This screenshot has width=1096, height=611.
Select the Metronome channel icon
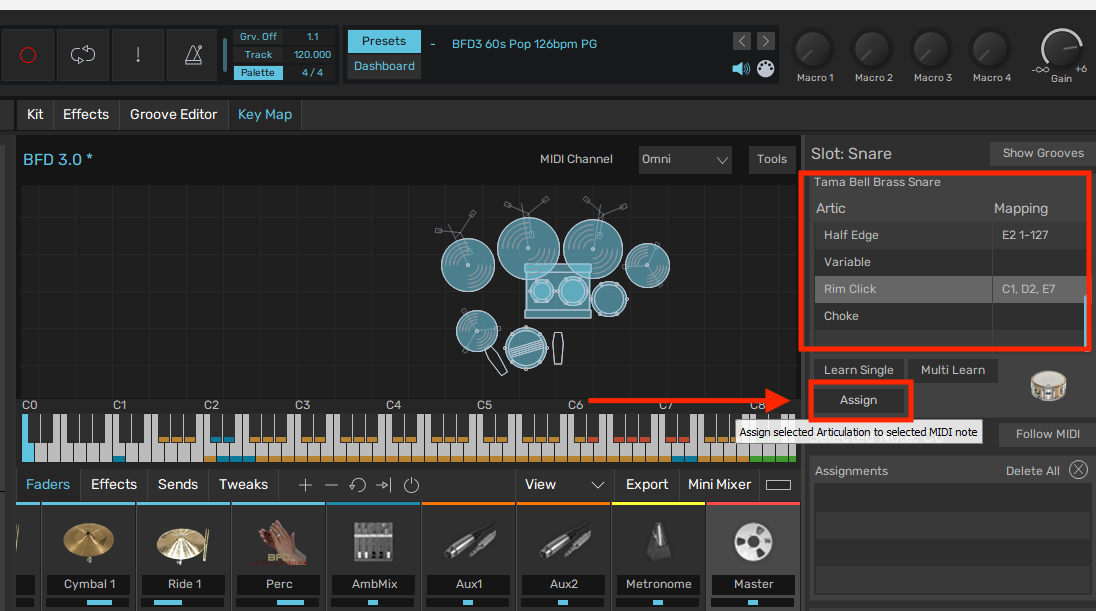[658, 542]
